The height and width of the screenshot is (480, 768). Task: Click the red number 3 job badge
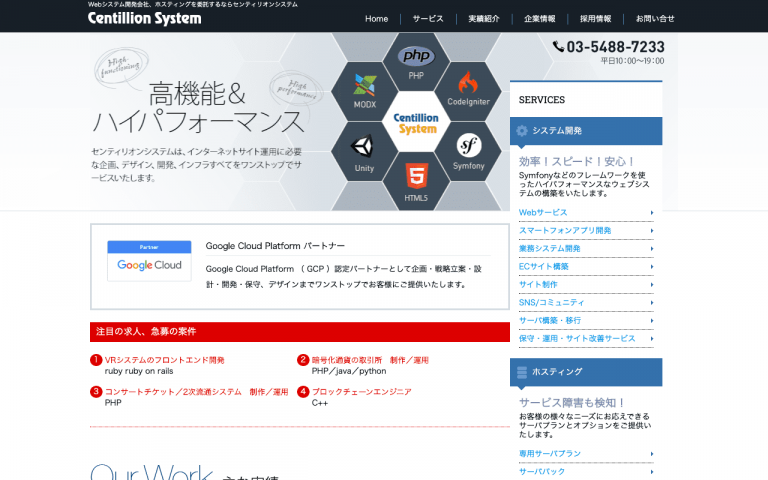click(96, 391)
